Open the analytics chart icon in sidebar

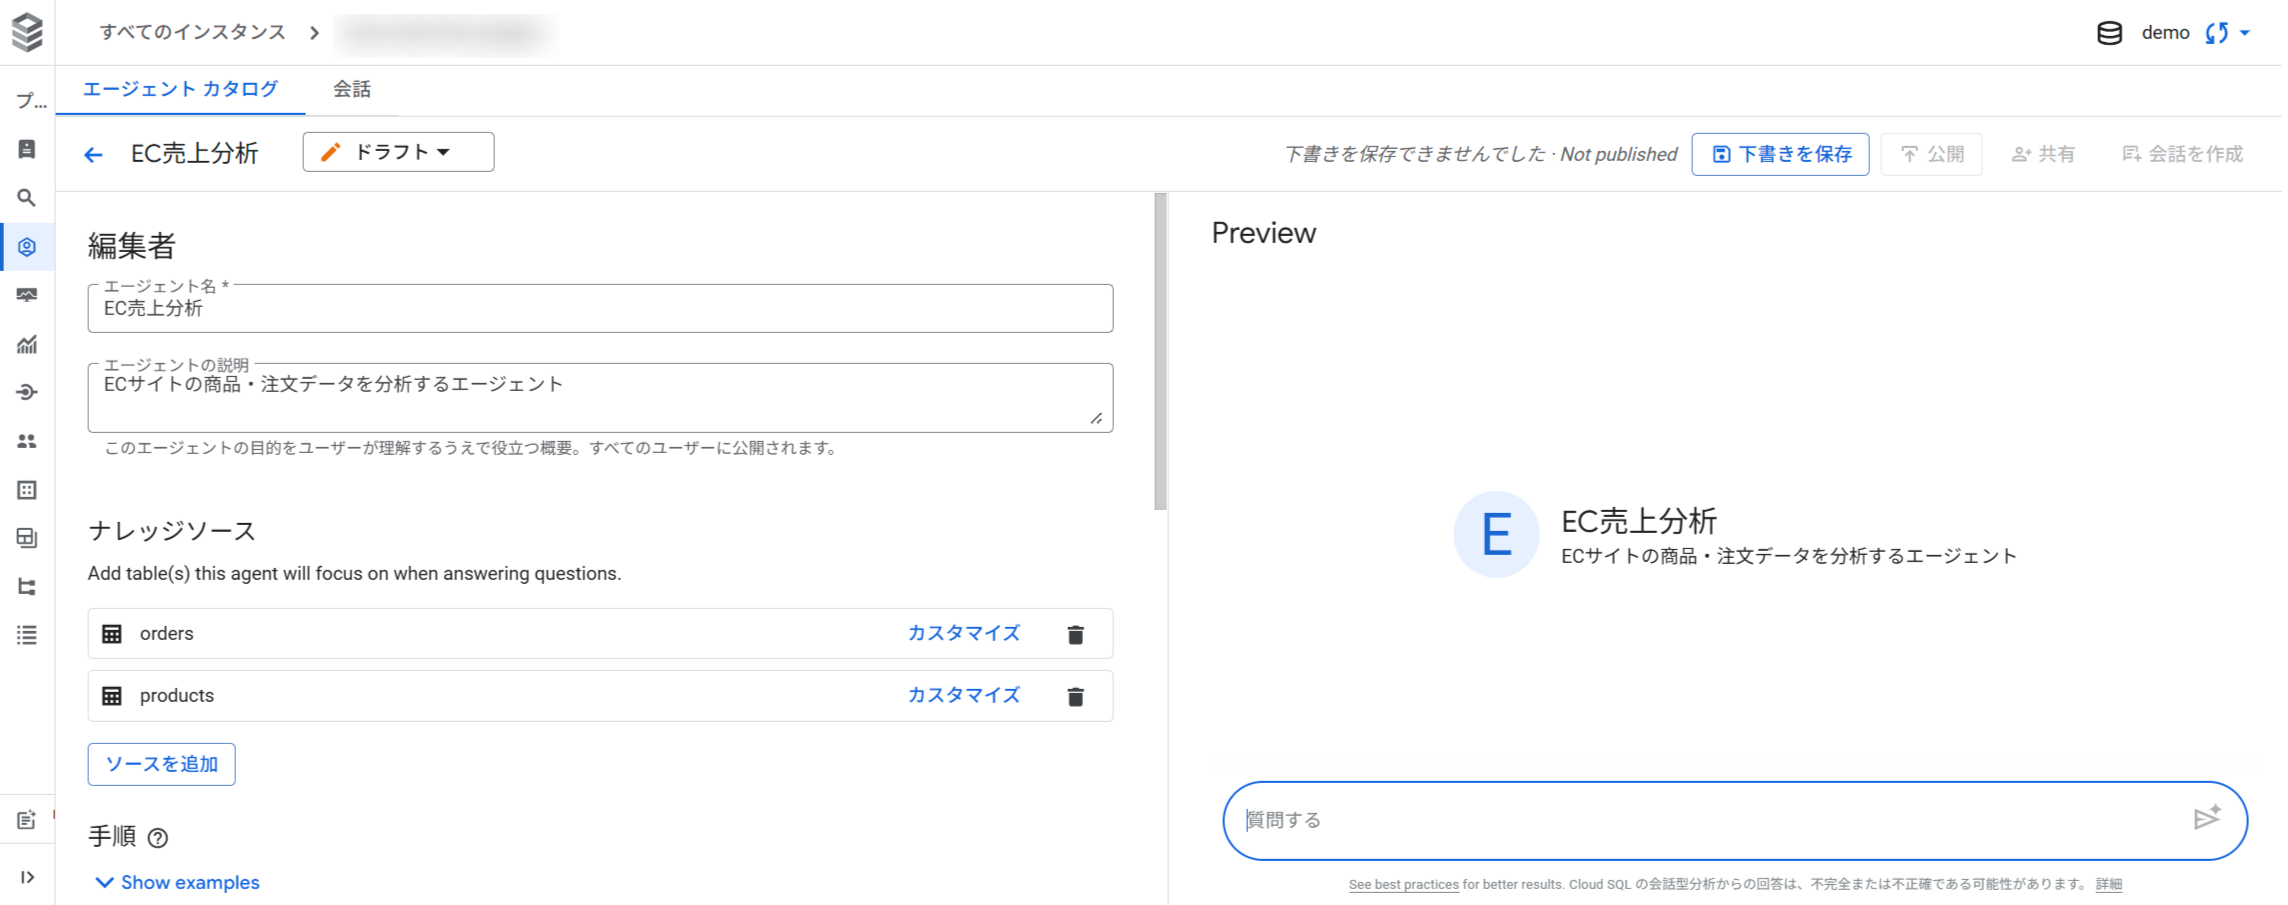pyautogui.click(x=27, y=344)
